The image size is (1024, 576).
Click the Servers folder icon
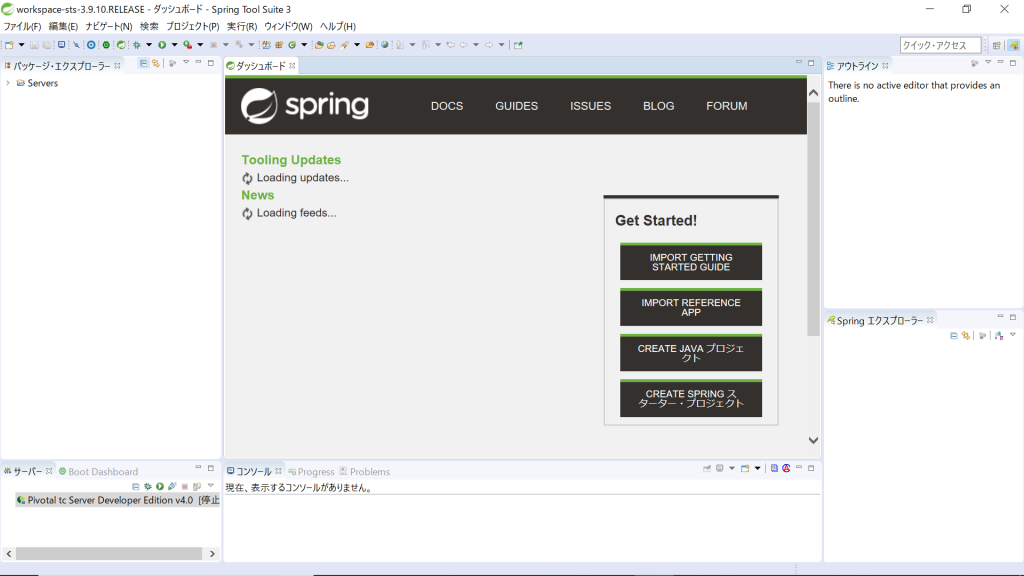(21, 83)
